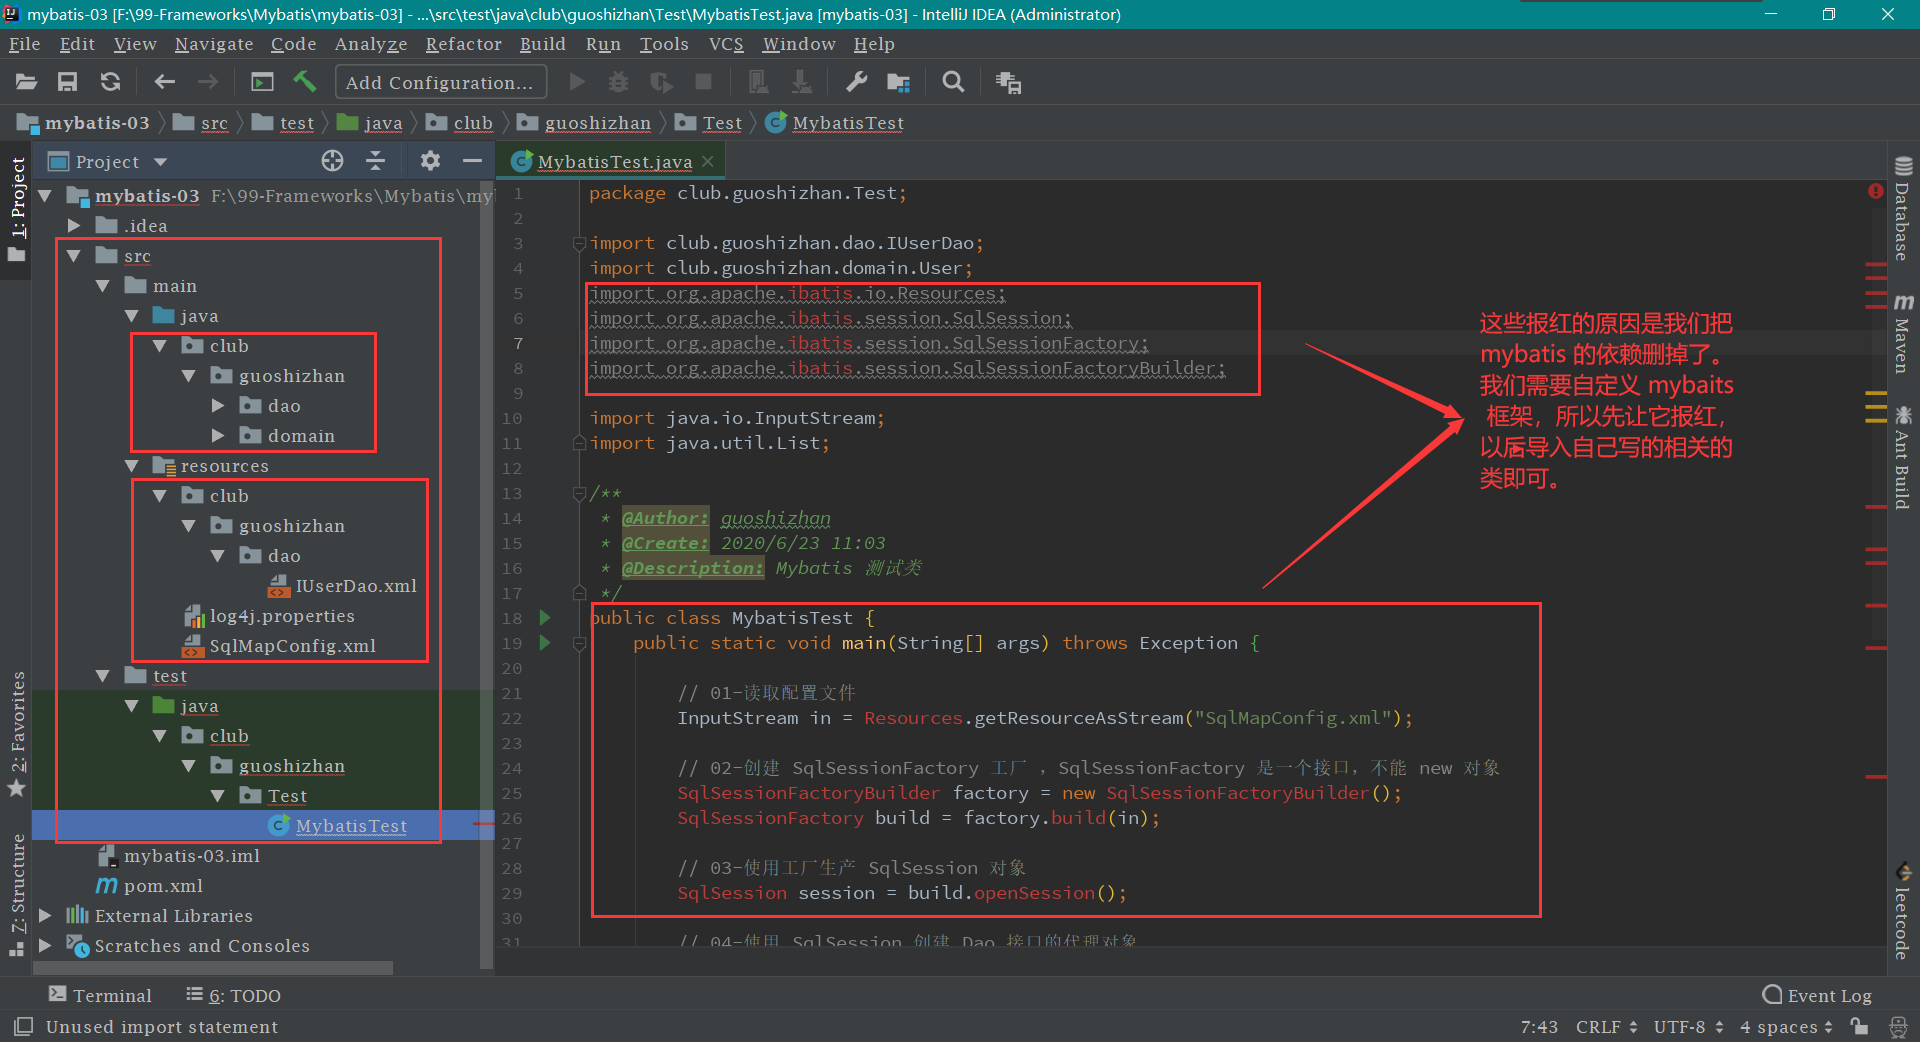
Task: Click the Build Project hammer icon
Action: 305,82
